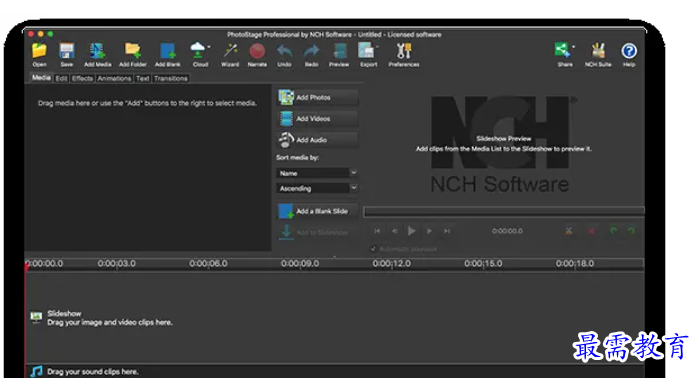Toggle the Automatic playback checkbox

pos(373,249)
